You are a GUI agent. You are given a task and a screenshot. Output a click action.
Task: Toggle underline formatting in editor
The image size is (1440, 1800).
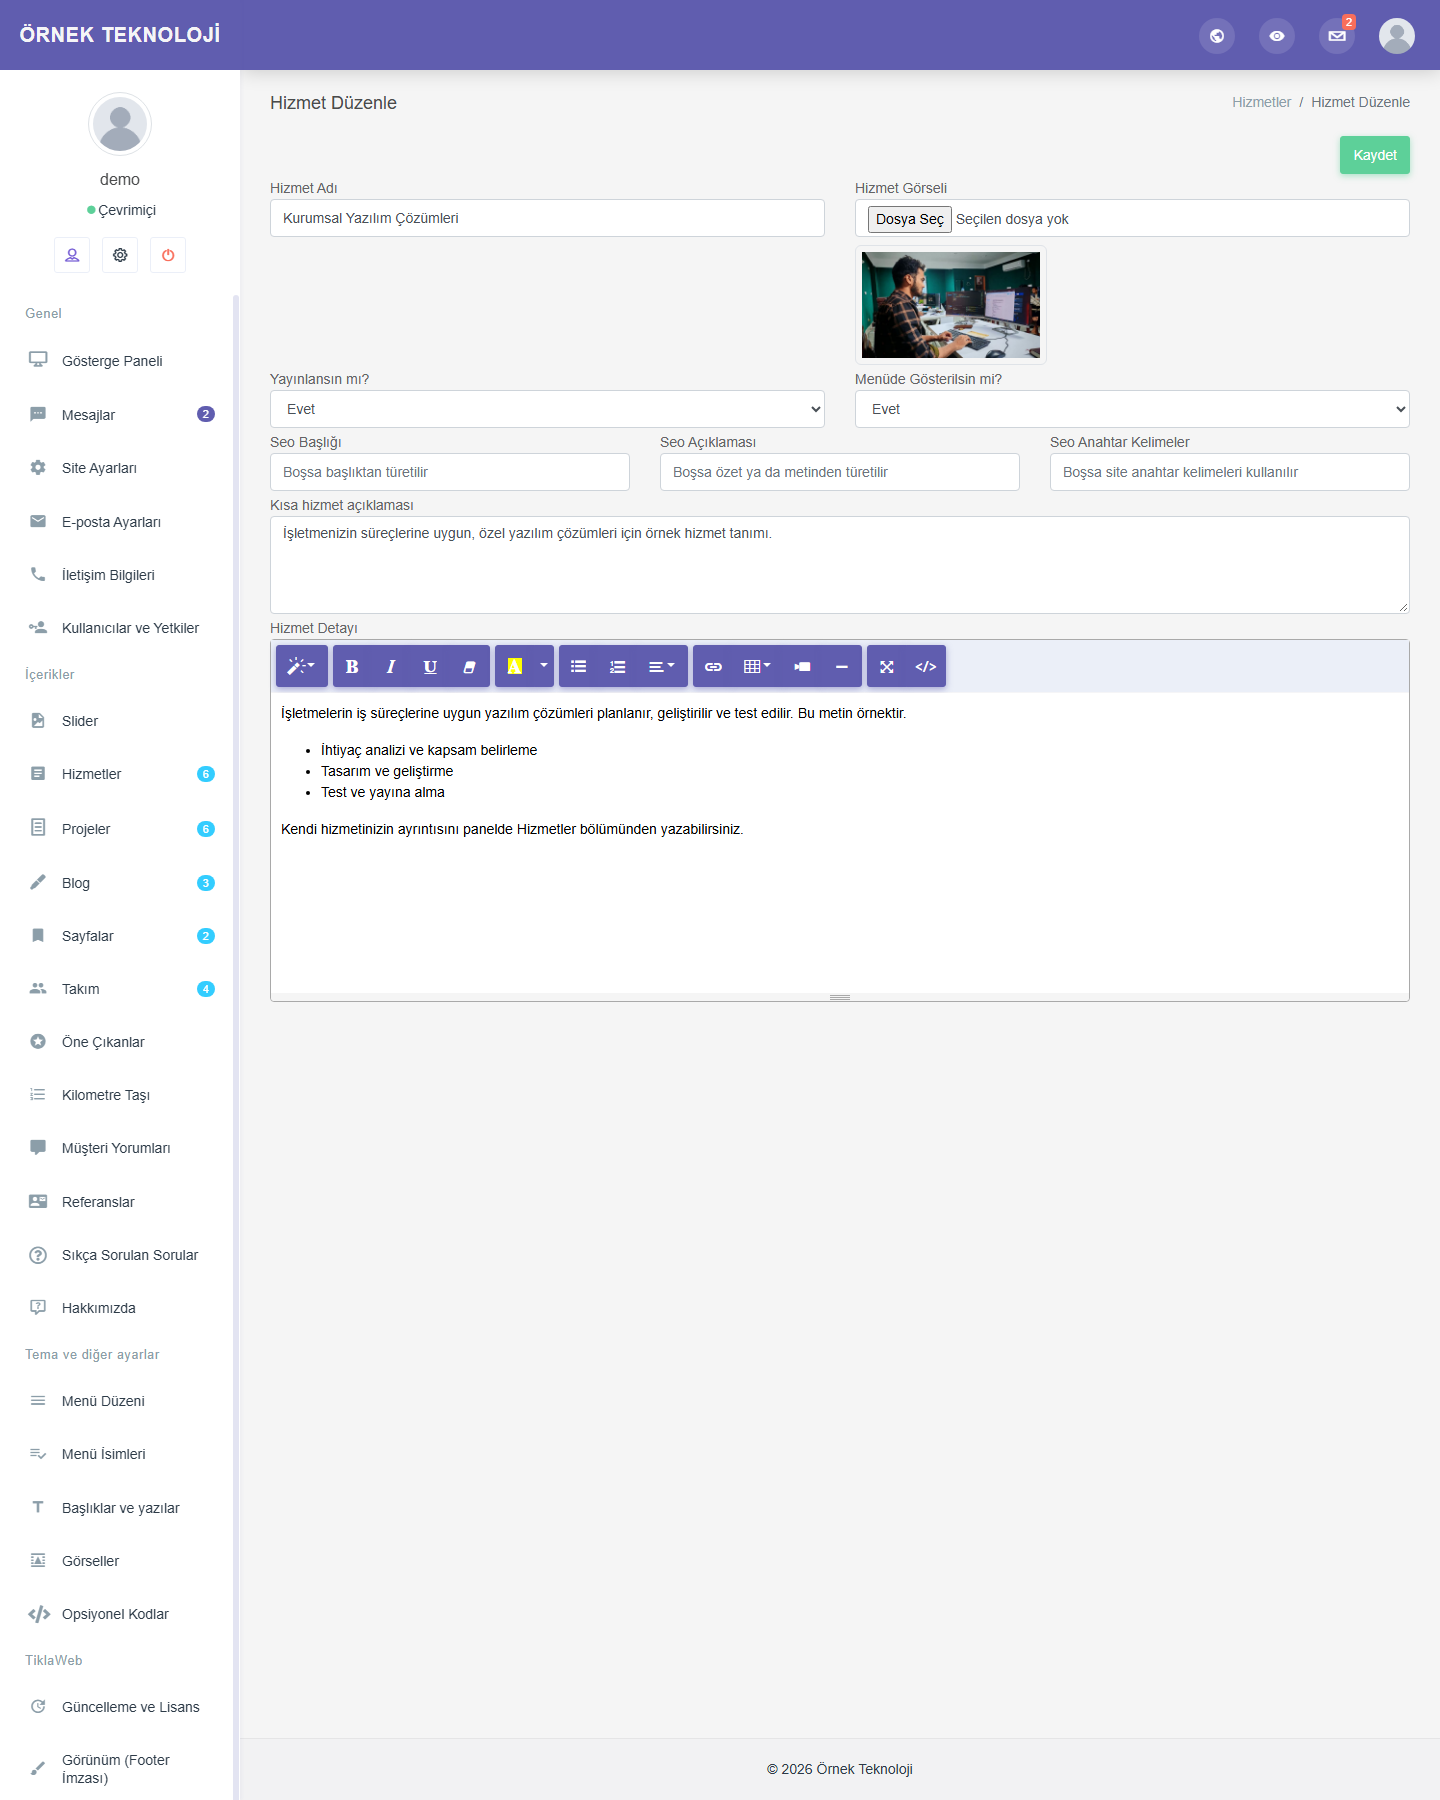[x=430, y=666]
